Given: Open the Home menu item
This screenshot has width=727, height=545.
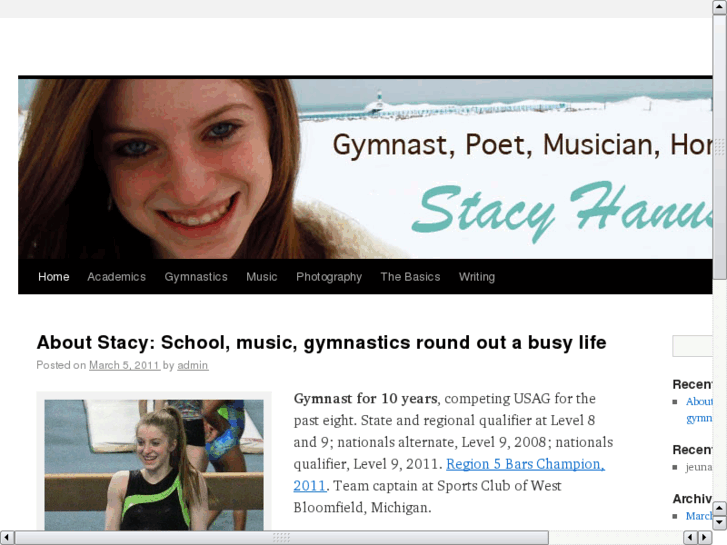Looking at the screenshot, I should [x=53, y=277].
